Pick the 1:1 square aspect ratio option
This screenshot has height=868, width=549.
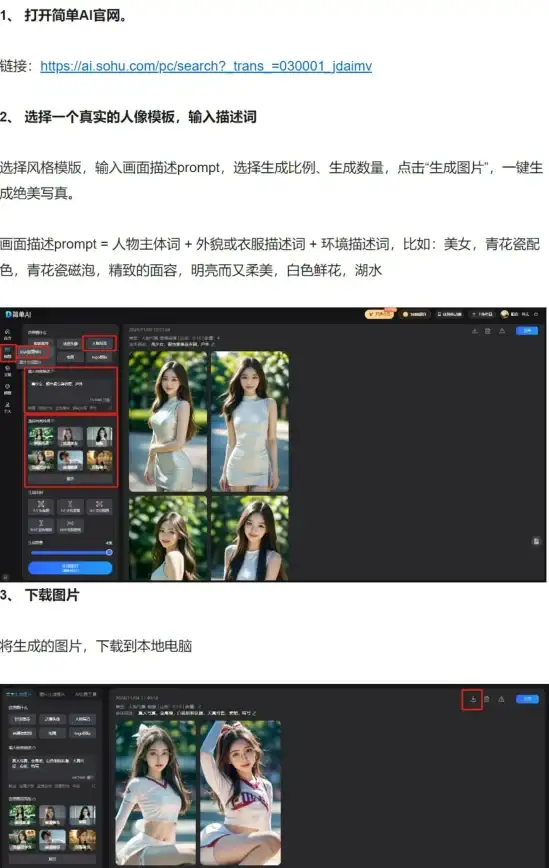tap(41, 507)
